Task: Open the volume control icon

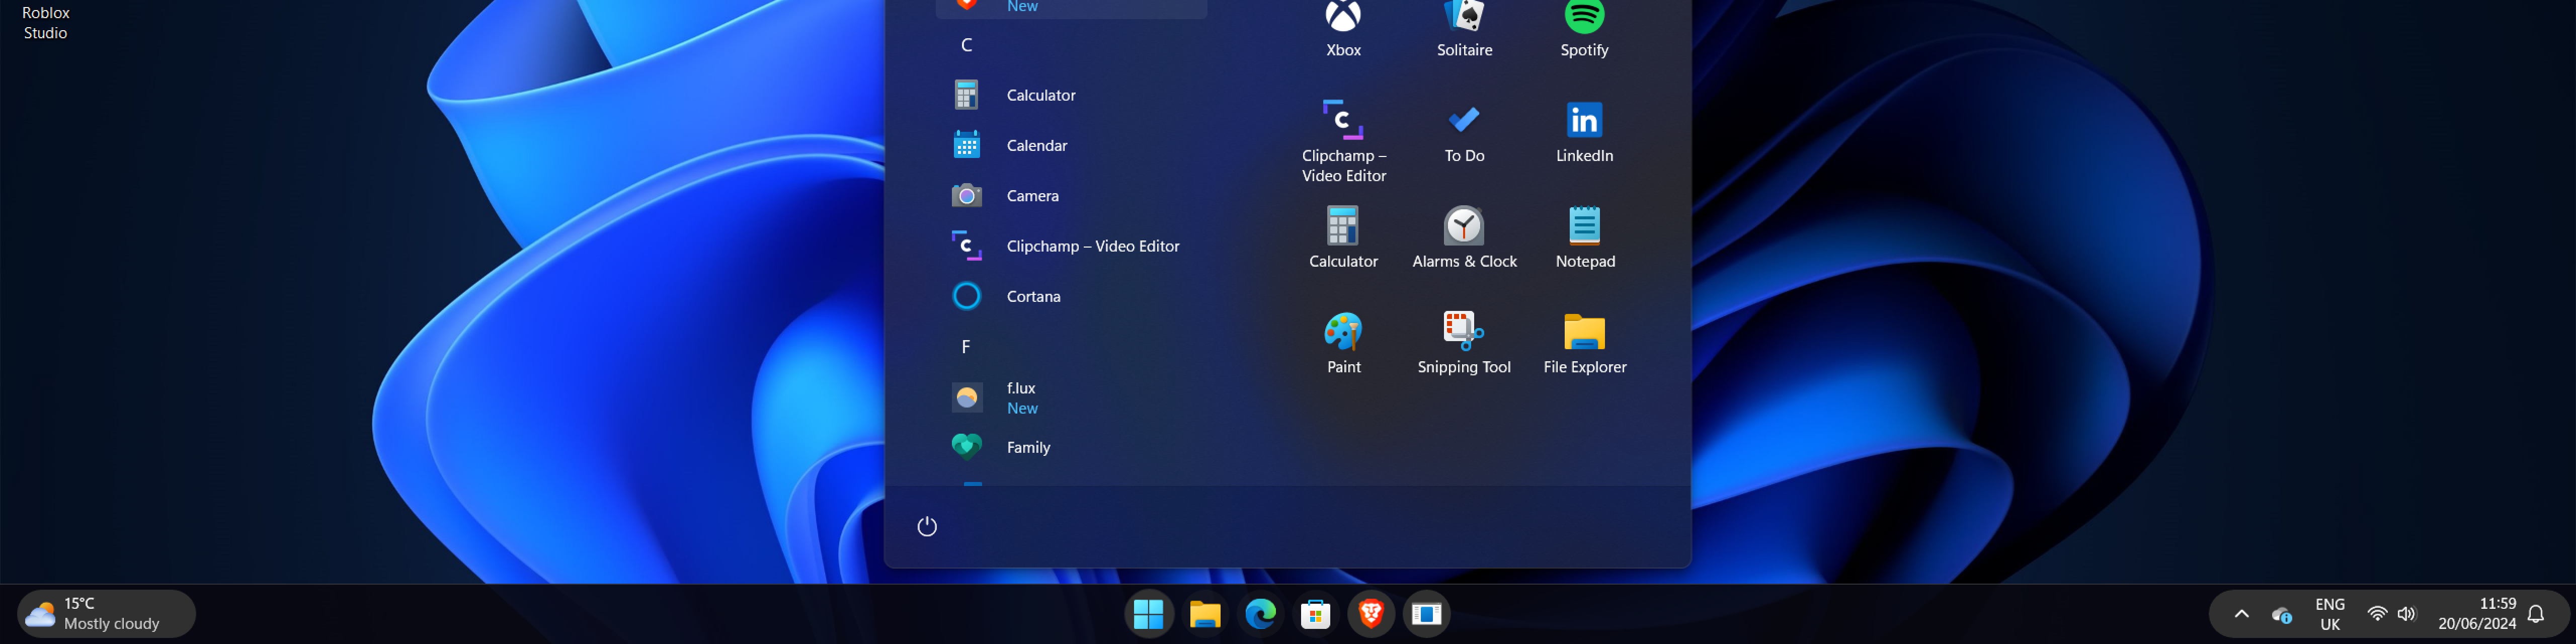Action: pyautogui.click(x=2406, y=614)
